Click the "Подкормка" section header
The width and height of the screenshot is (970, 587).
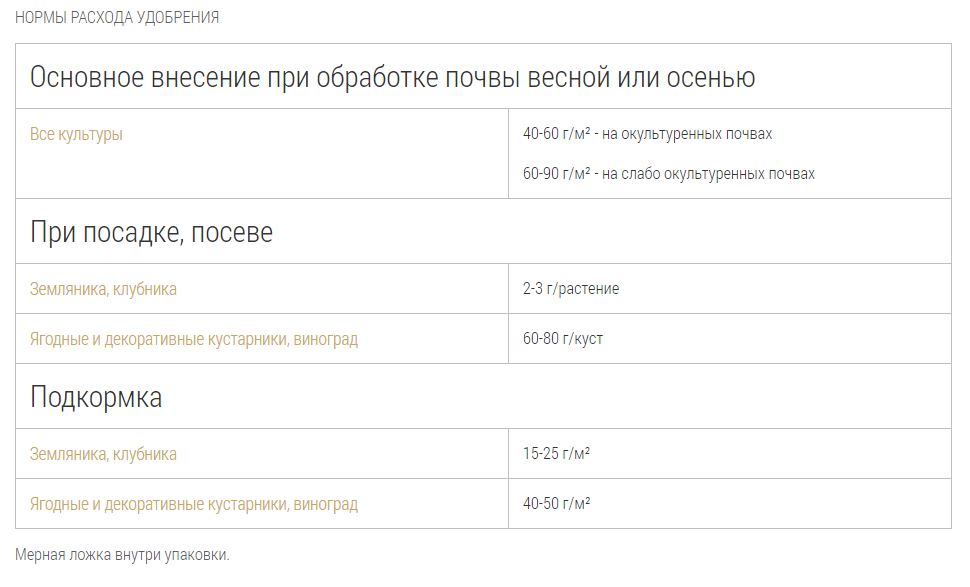96,397
